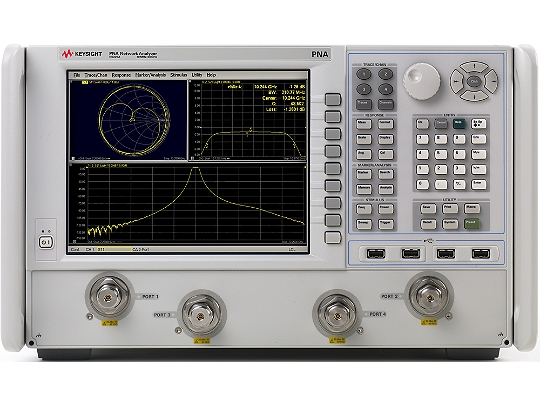
Task: Push the teal Help key
Action: (x=459, y=124)
